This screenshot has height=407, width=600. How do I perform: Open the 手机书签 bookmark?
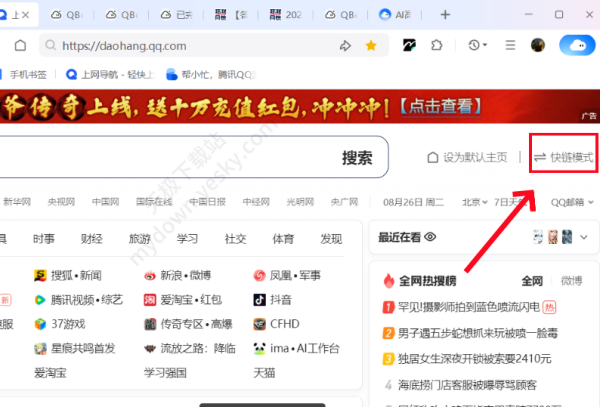point(27,74)
